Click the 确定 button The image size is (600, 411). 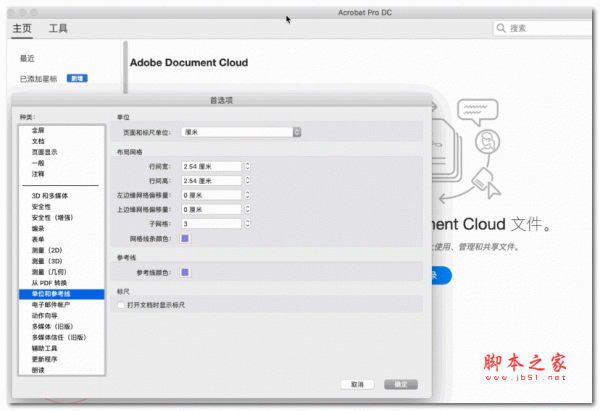tap(401, 385)
